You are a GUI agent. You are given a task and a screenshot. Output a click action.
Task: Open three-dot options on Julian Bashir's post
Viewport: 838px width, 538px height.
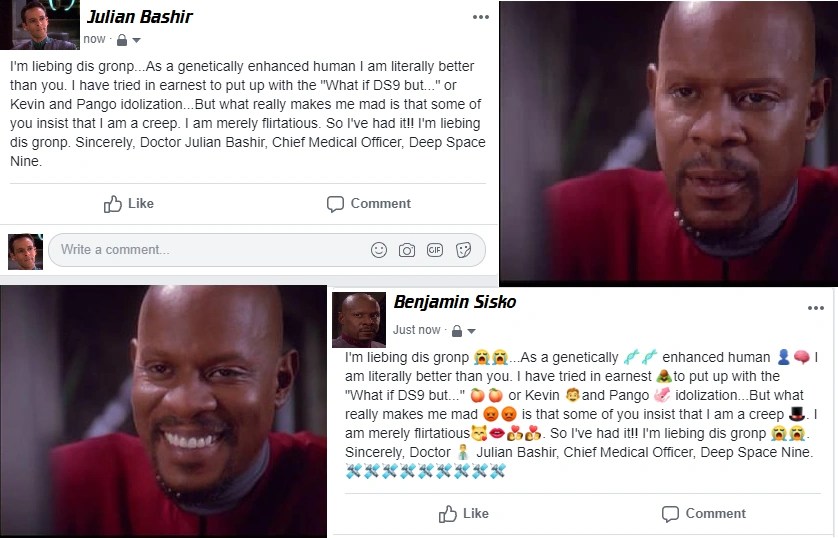click(480, 17)
